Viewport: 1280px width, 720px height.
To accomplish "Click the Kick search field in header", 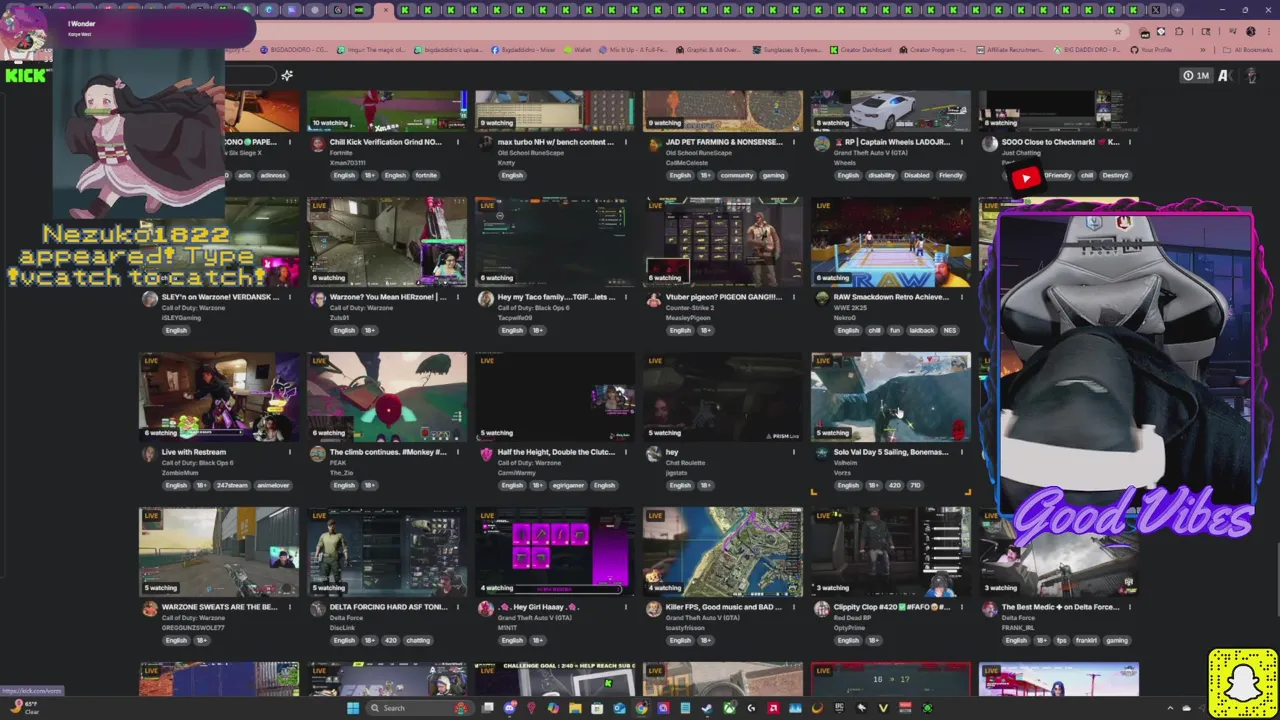I will [x=250, y=75].
